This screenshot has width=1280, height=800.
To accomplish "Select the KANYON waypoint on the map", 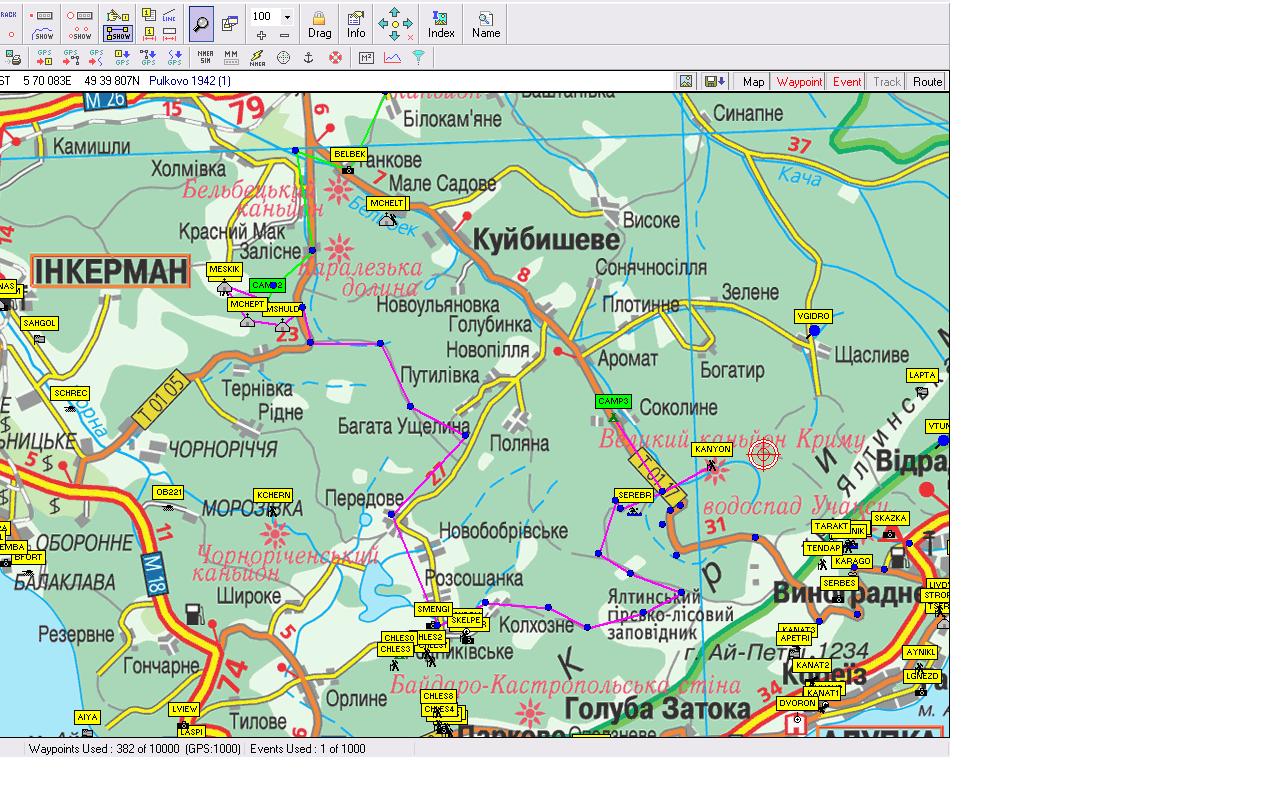I will tap(712, 450).
